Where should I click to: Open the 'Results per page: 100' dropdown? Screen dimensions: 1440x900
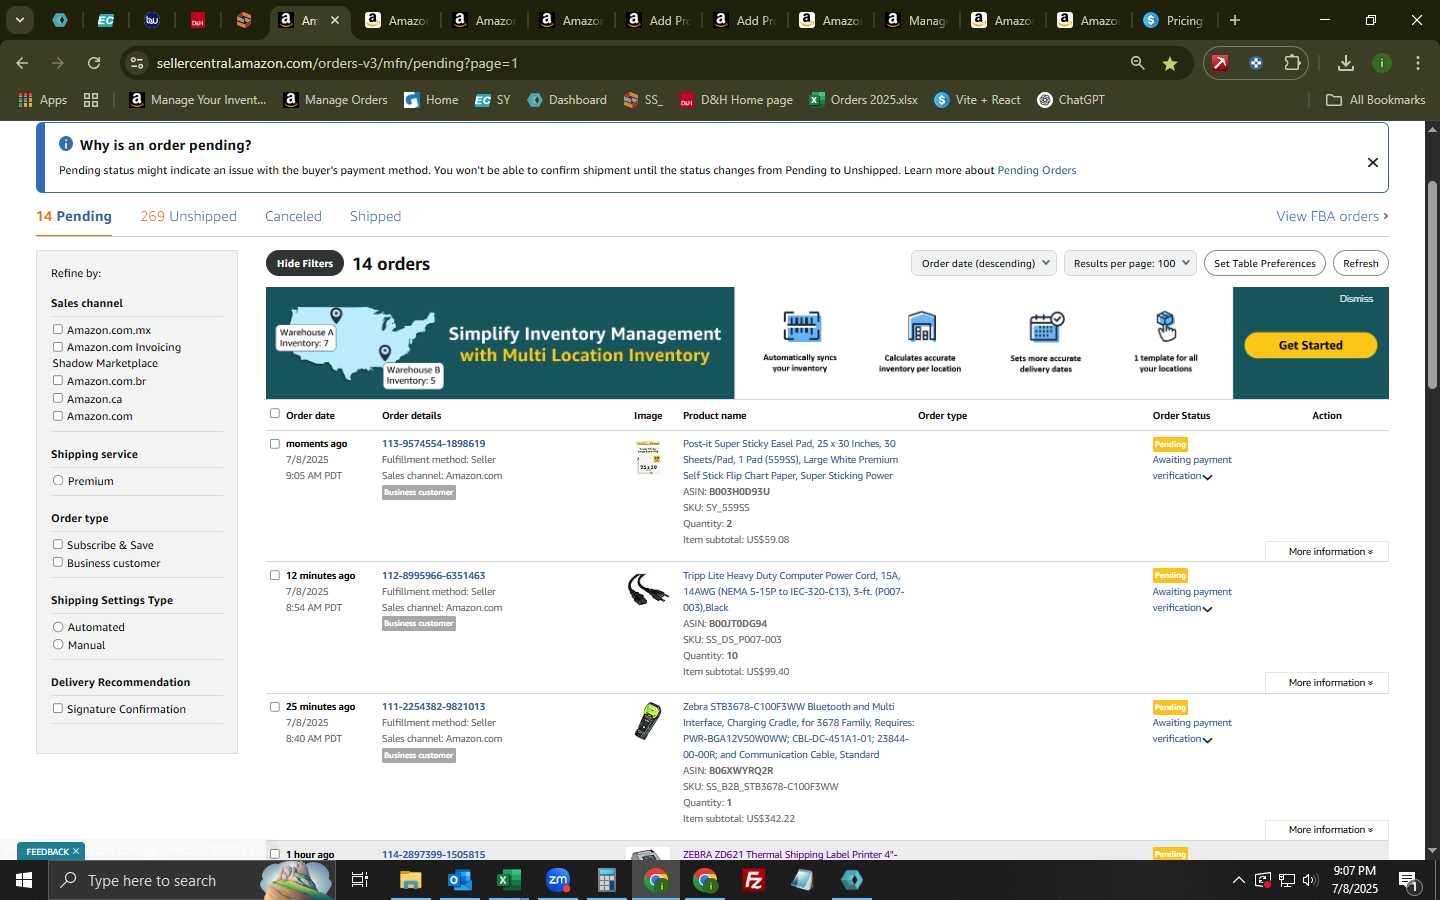[x=1131, y=263]
